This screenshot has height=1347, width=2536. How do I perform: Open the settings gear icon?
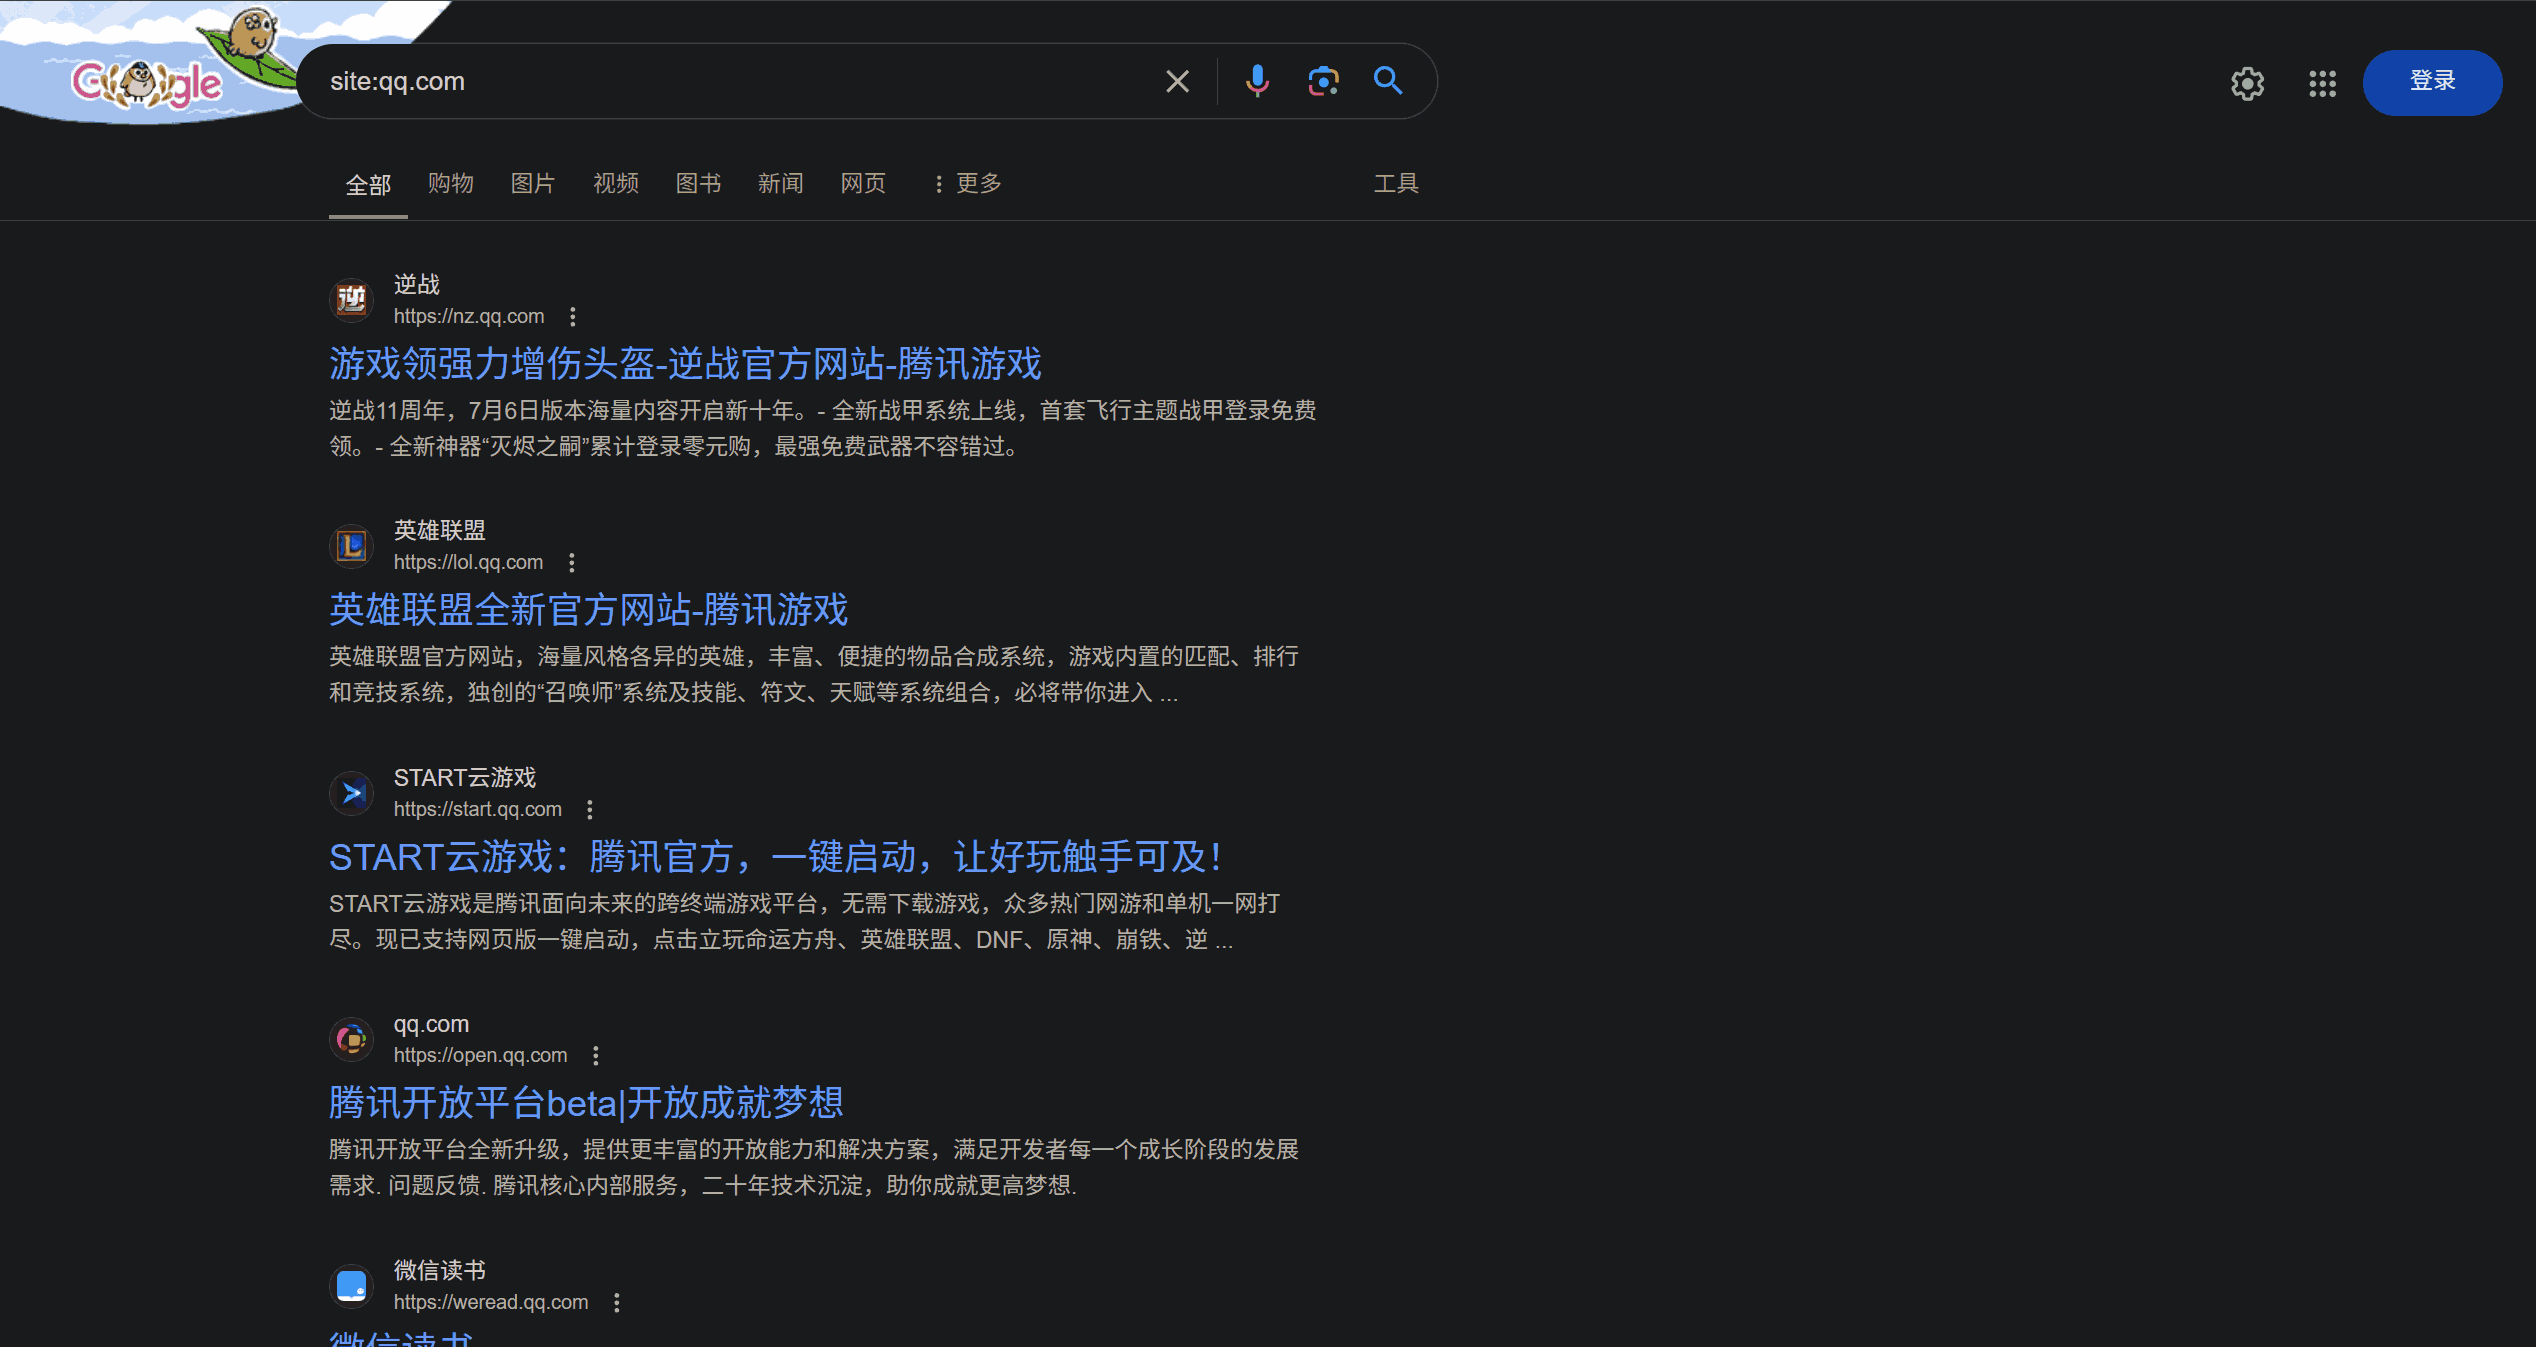(x=2246, y=83)
